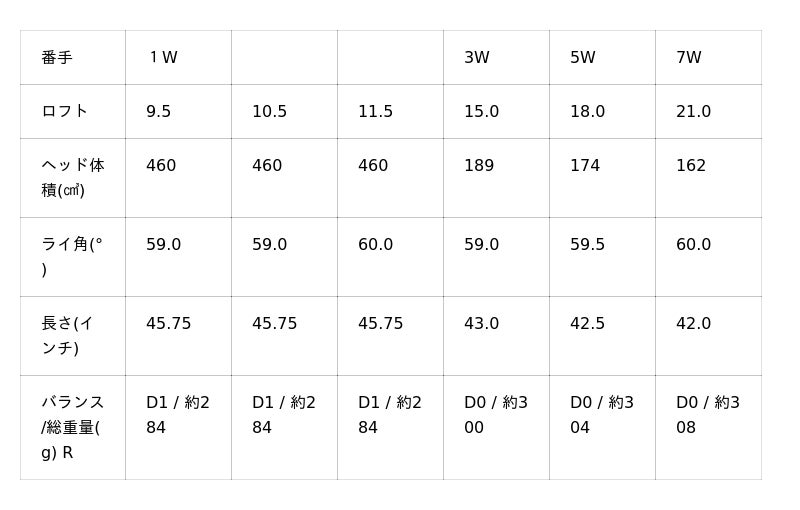Click the 3W club number cell
Screen dimensions: 800x510
point(477,58)
